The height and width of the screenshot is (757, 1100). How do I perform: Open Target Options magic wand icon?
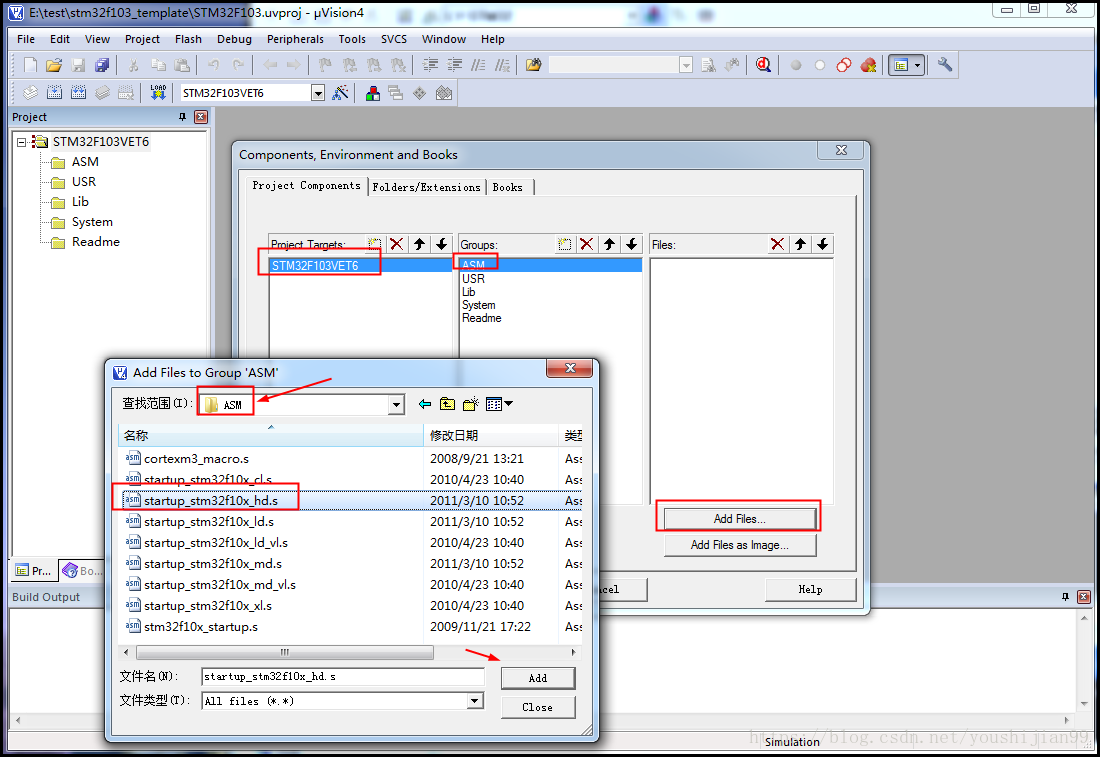[x=340, y=93]
